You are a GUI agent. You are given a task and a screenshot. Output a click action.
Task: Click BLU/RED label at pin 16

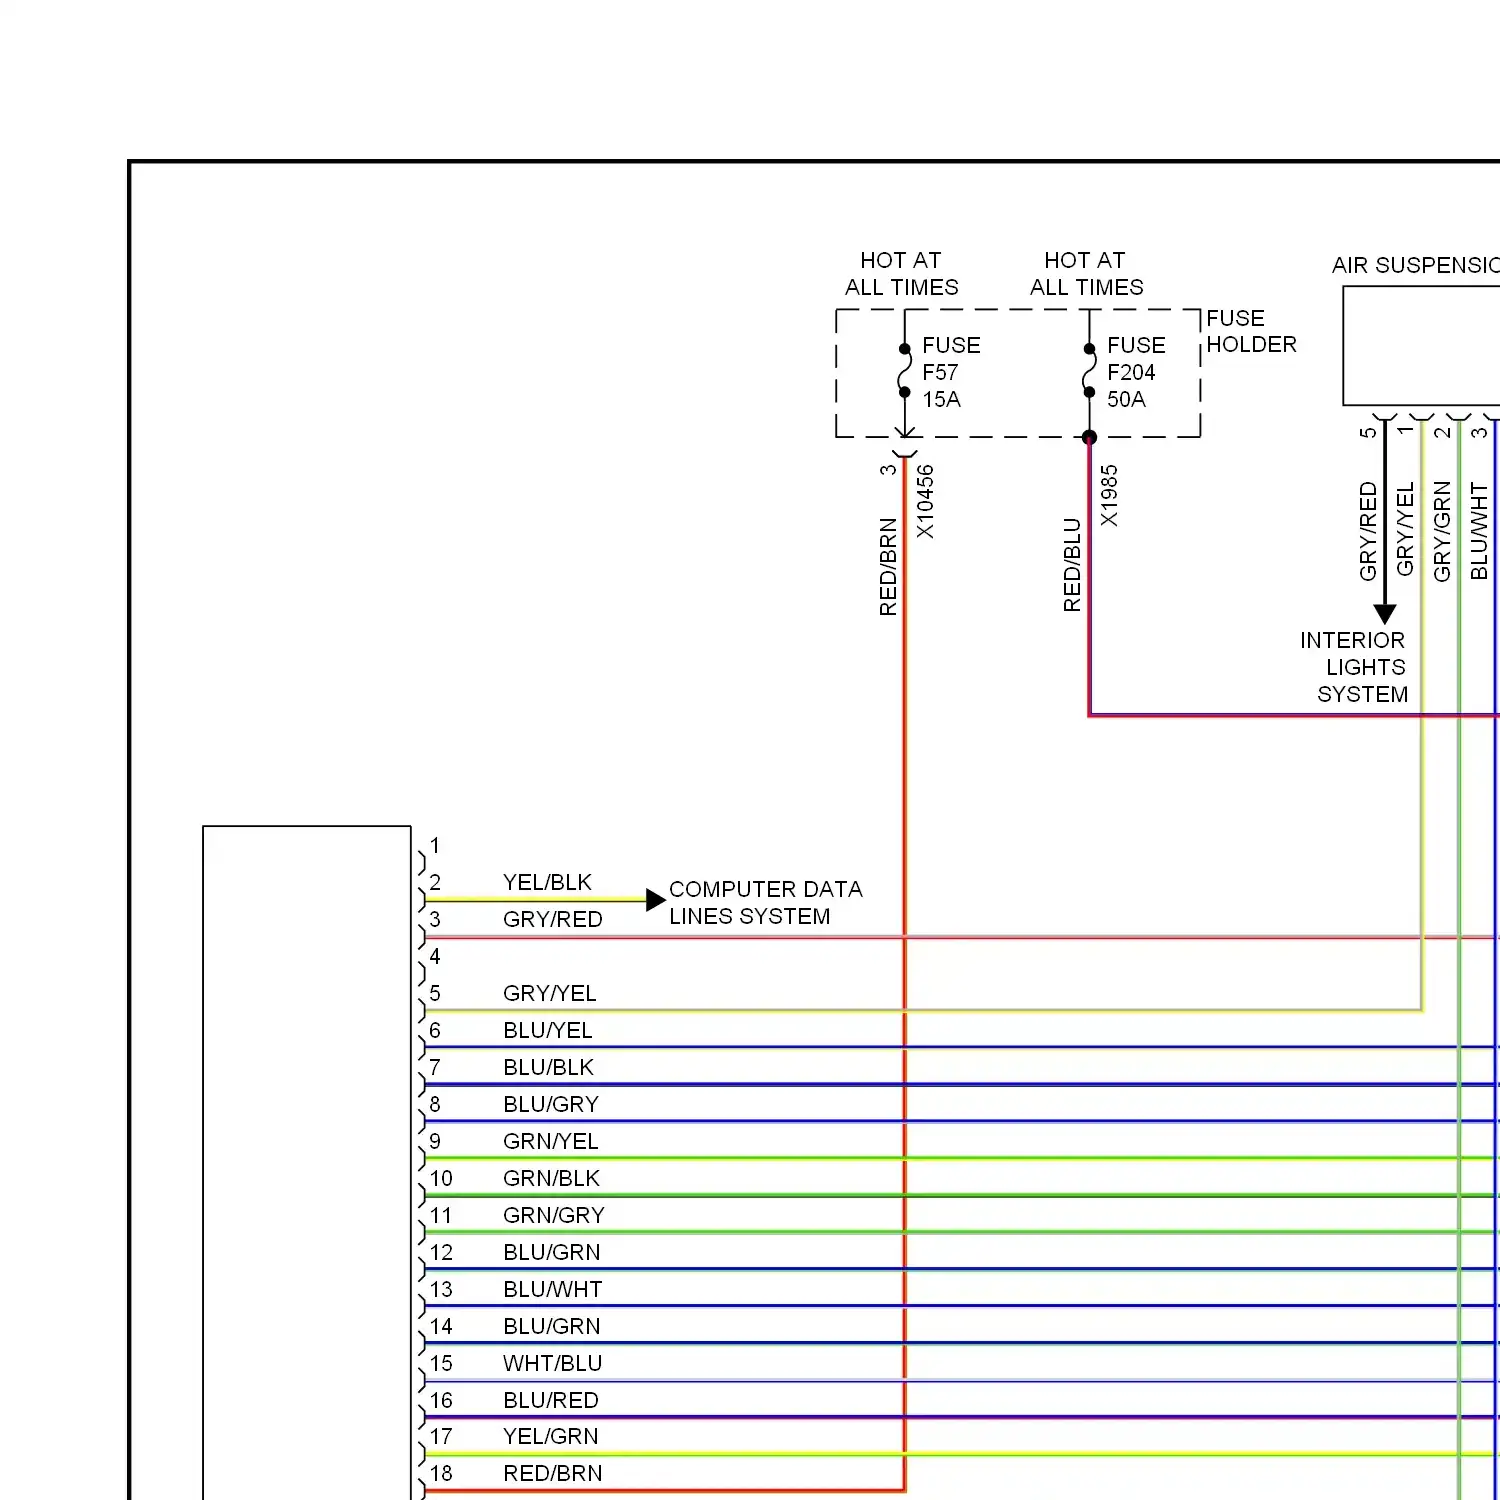[550, 1400]
